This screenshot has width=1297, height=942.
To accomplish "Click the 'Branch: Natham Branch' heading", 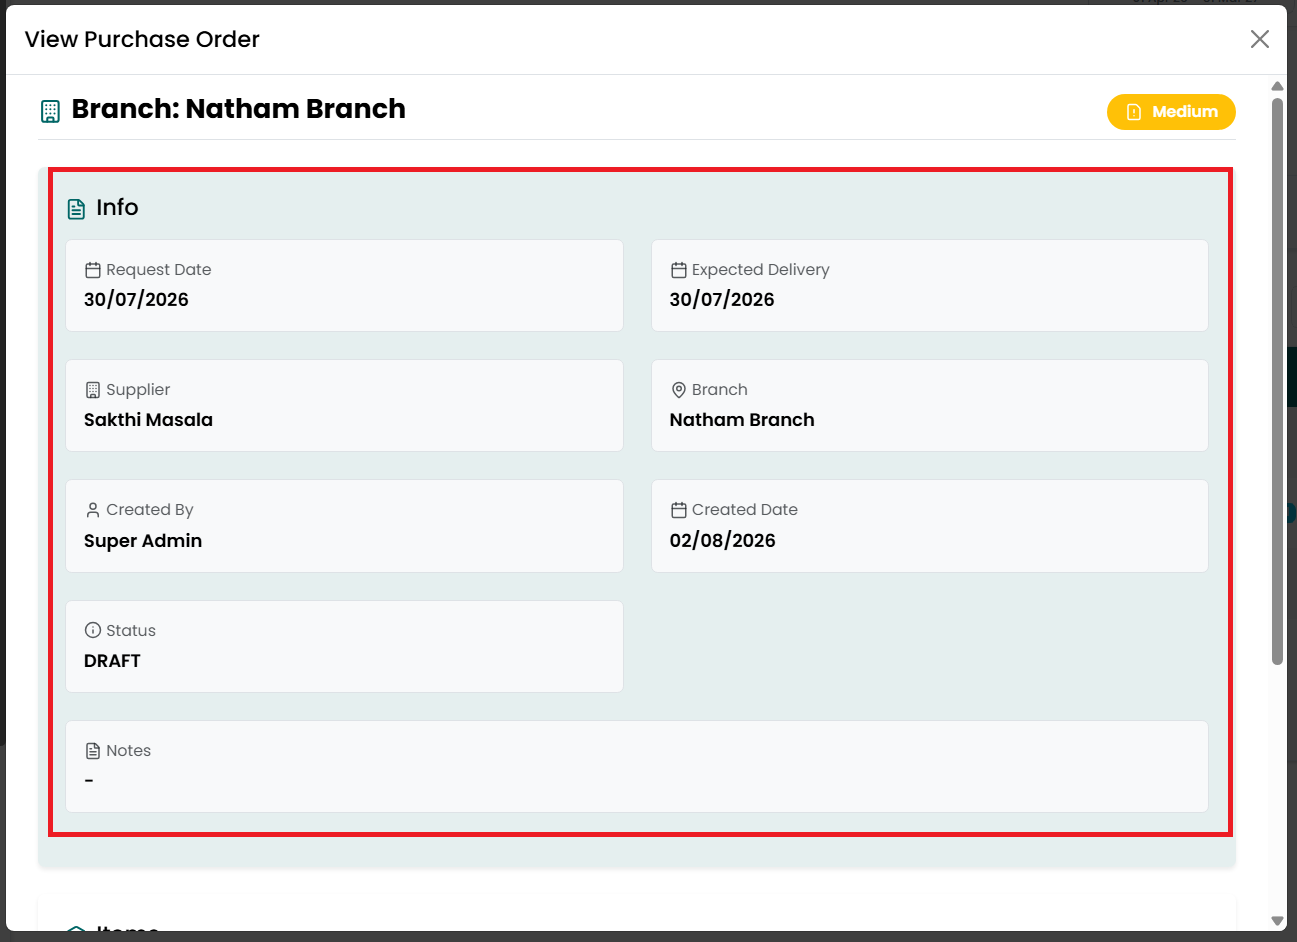I will coord(239,109).
